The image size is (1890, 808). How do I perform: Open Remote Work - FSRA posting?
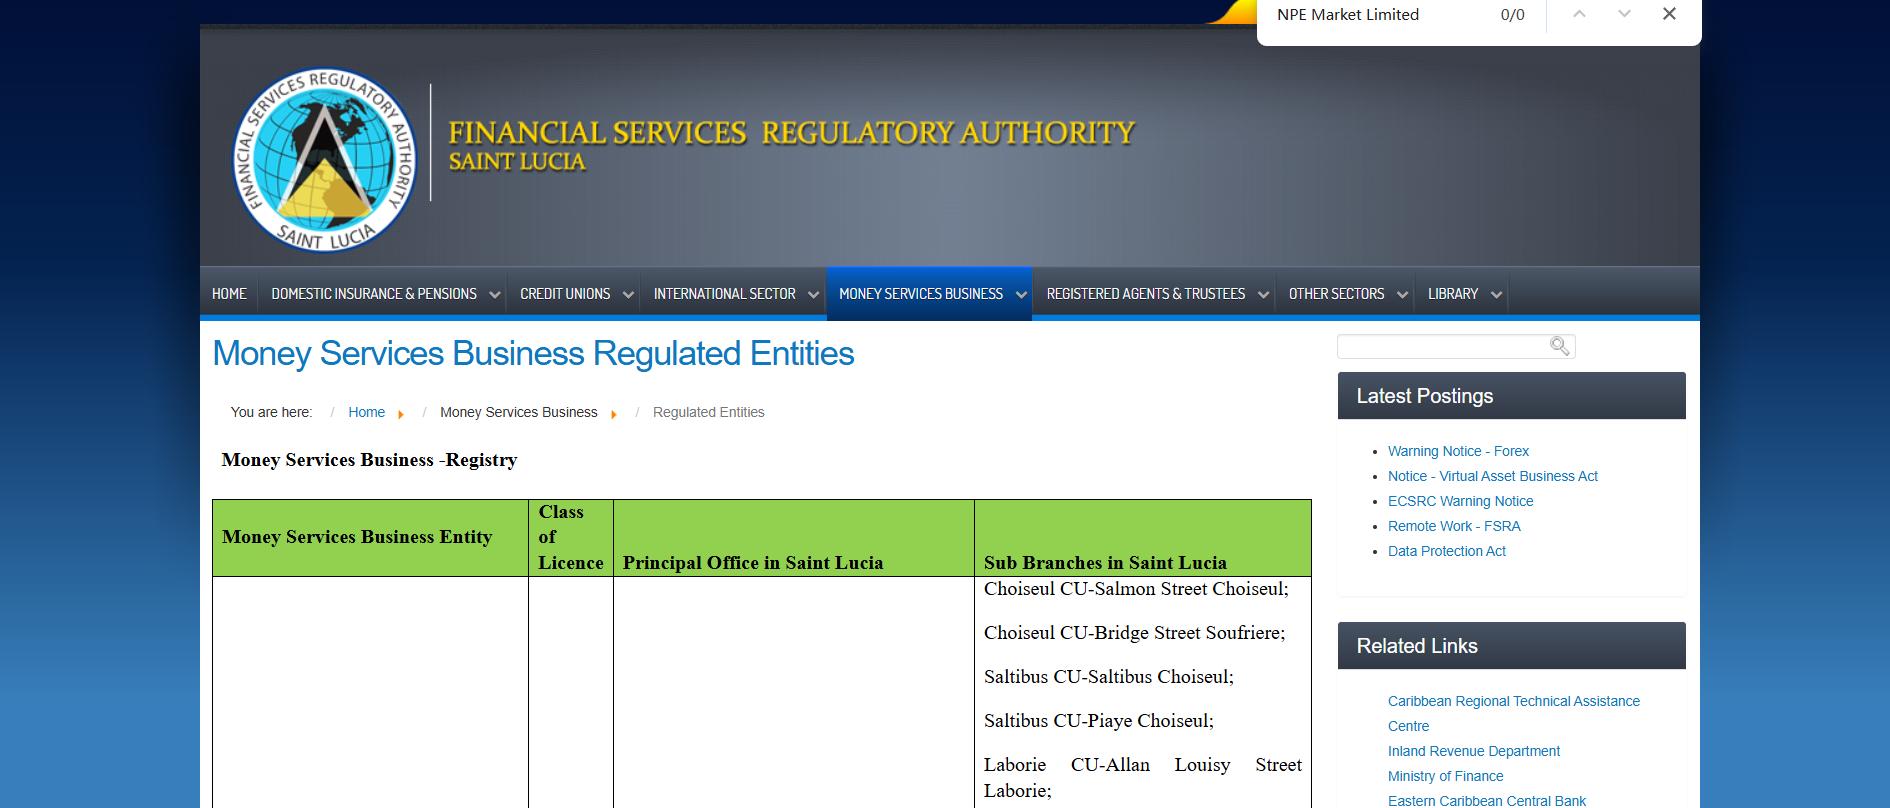coord(1454,526)
